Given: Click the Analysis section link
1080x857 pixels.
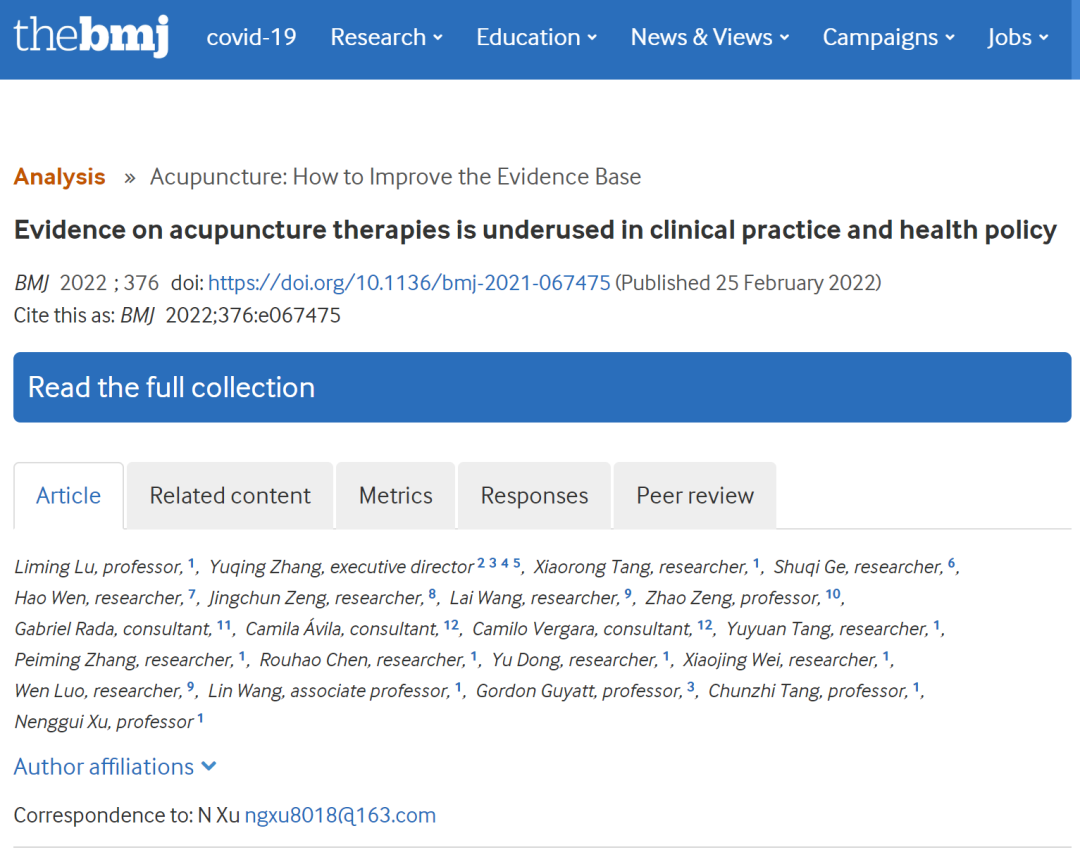Looking at the screenshot, I should pyautogui.click(x=59, y=177).
